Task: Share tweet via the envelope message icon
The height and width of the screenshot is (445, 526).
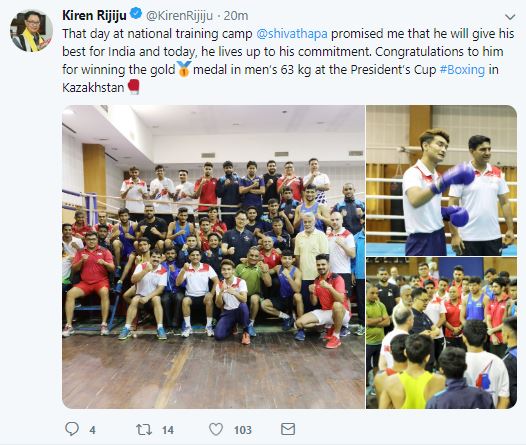Action: pyautogui.click(x=288, y=429)
